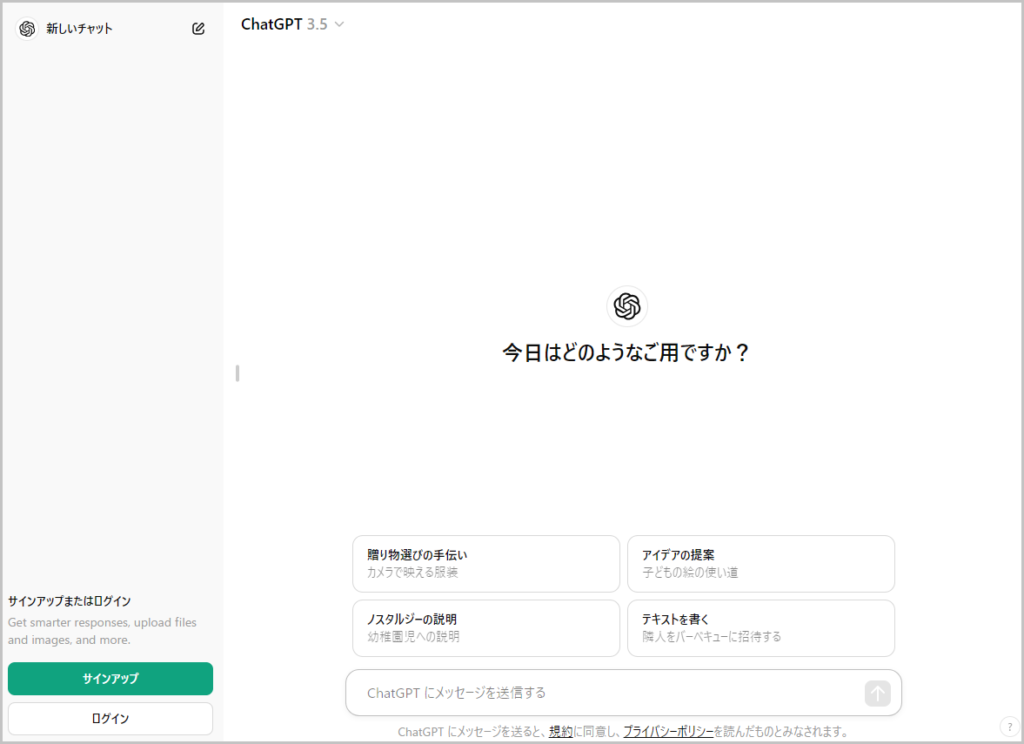The image size is (1024, 744).
Task: Click the ChatGPT logo in the sidebar
Action: (27, 29)
